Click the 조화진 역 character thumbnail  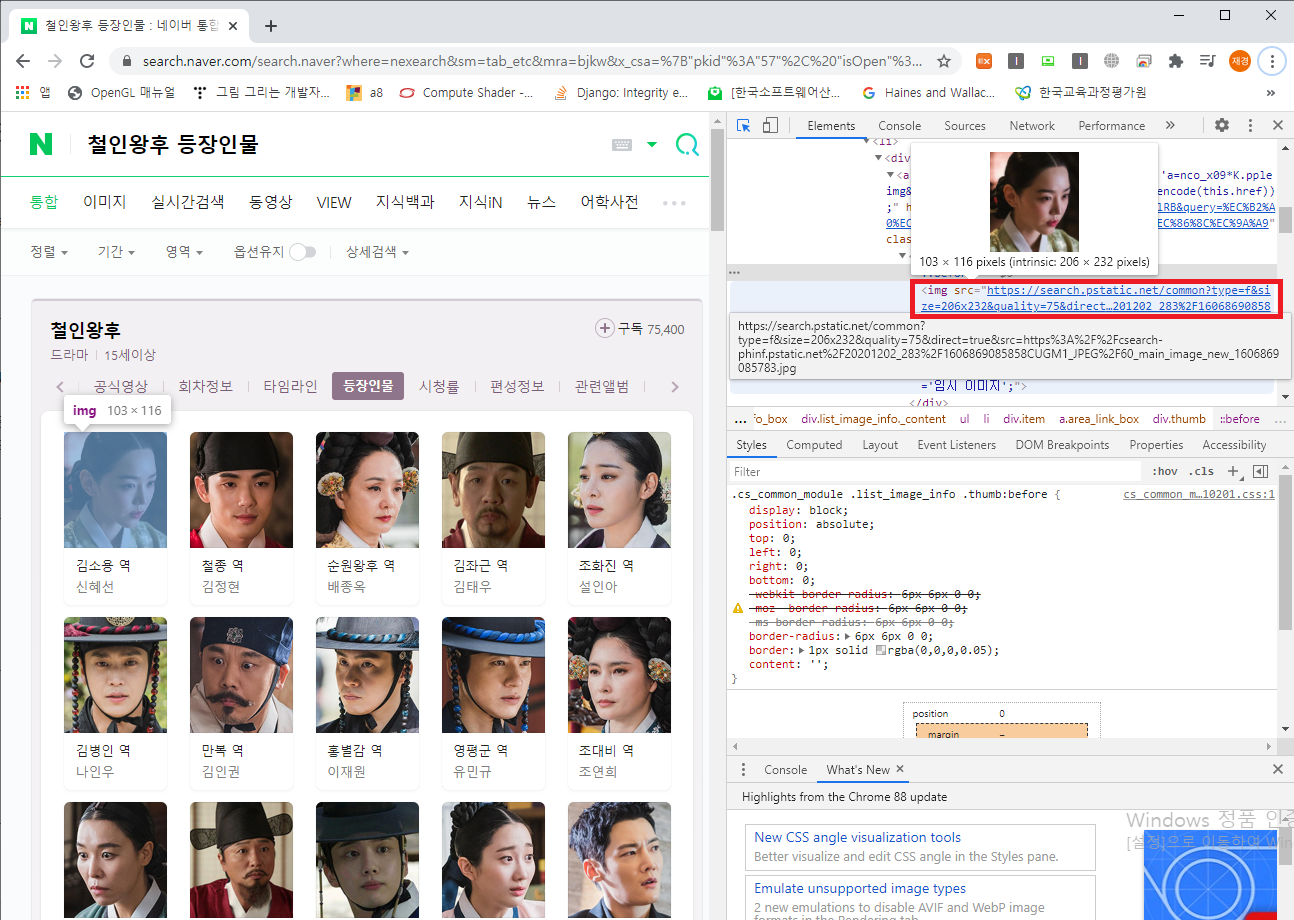click(619, 490)
